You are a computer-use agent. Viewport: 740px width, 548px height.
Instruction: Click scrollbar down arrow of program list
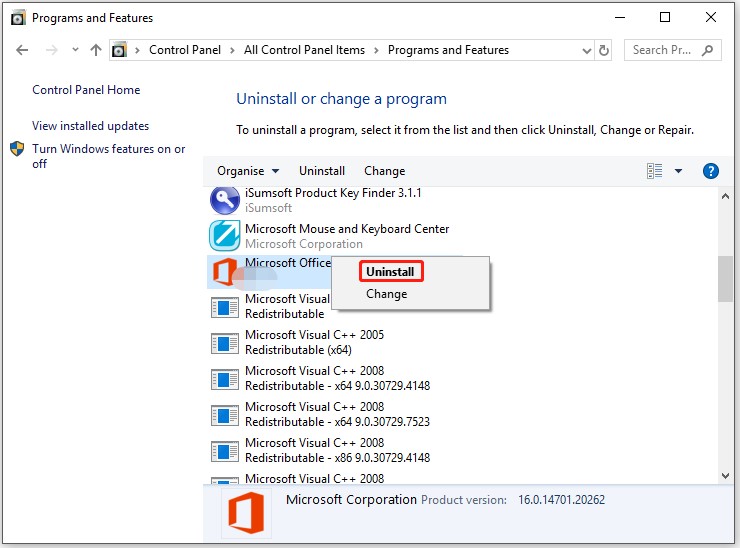coord(725,476)
